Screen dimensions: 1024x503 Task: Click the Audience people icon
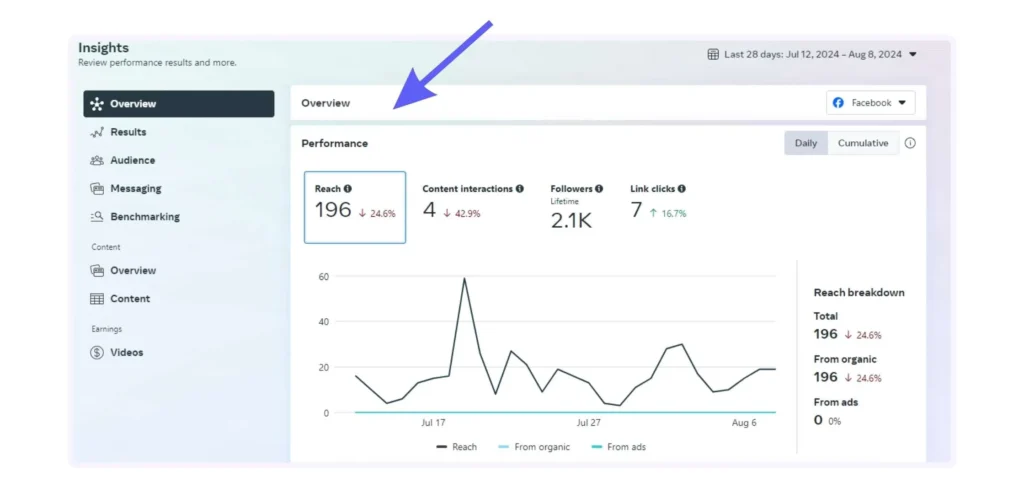click(x=97, y=160)
